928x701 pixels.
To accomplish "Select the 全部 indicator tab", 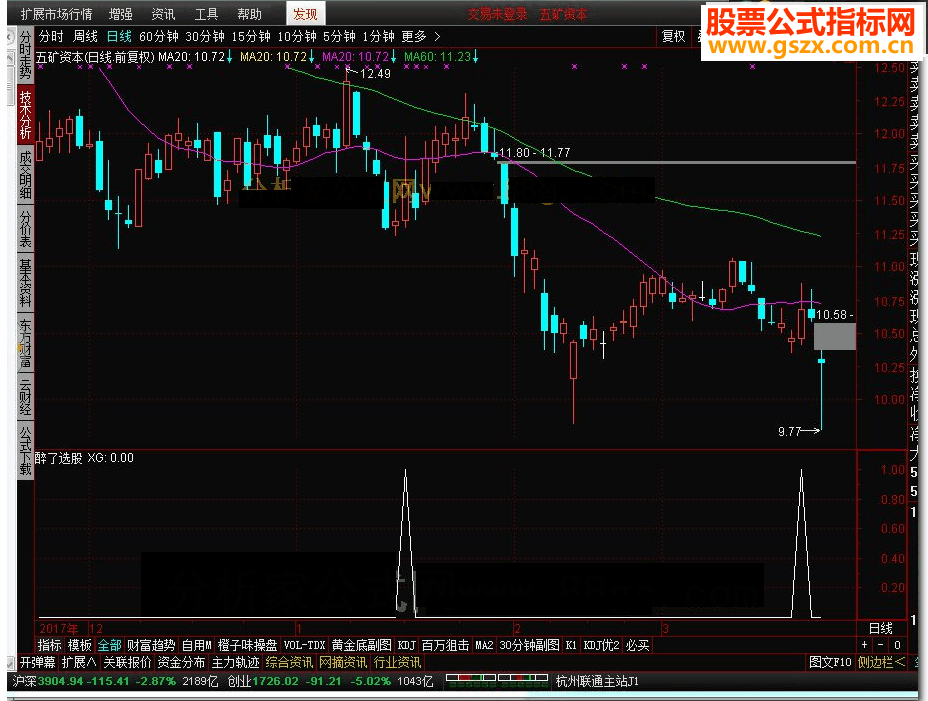I will point(109,645).
